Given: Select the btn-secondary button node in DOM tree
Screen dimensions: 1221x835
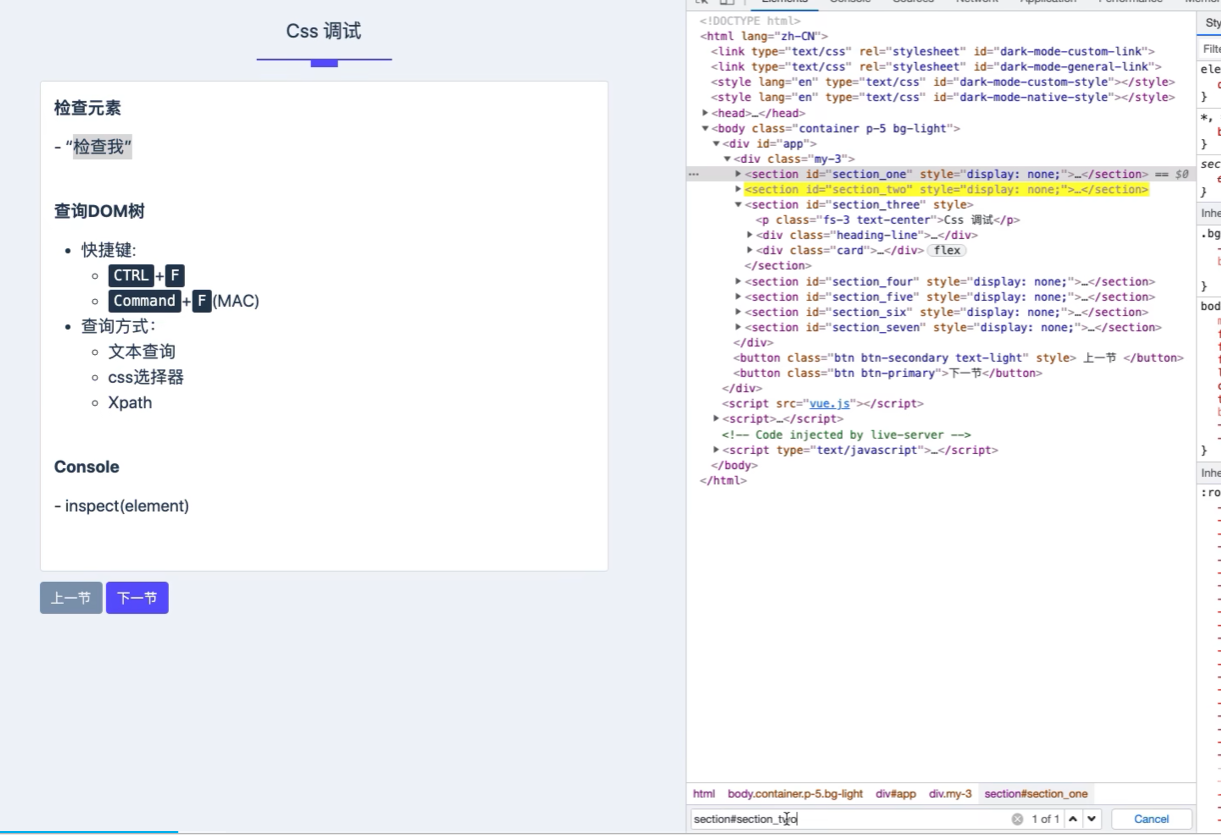Looking at the screenshot, I should (x=958, y=358).
